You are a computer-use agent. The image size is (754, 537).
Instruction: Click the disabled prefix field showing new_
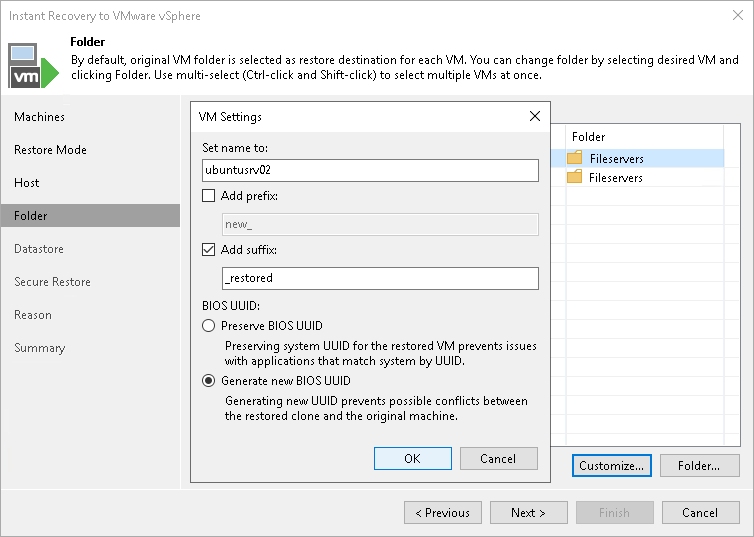[x=380, y=225]
